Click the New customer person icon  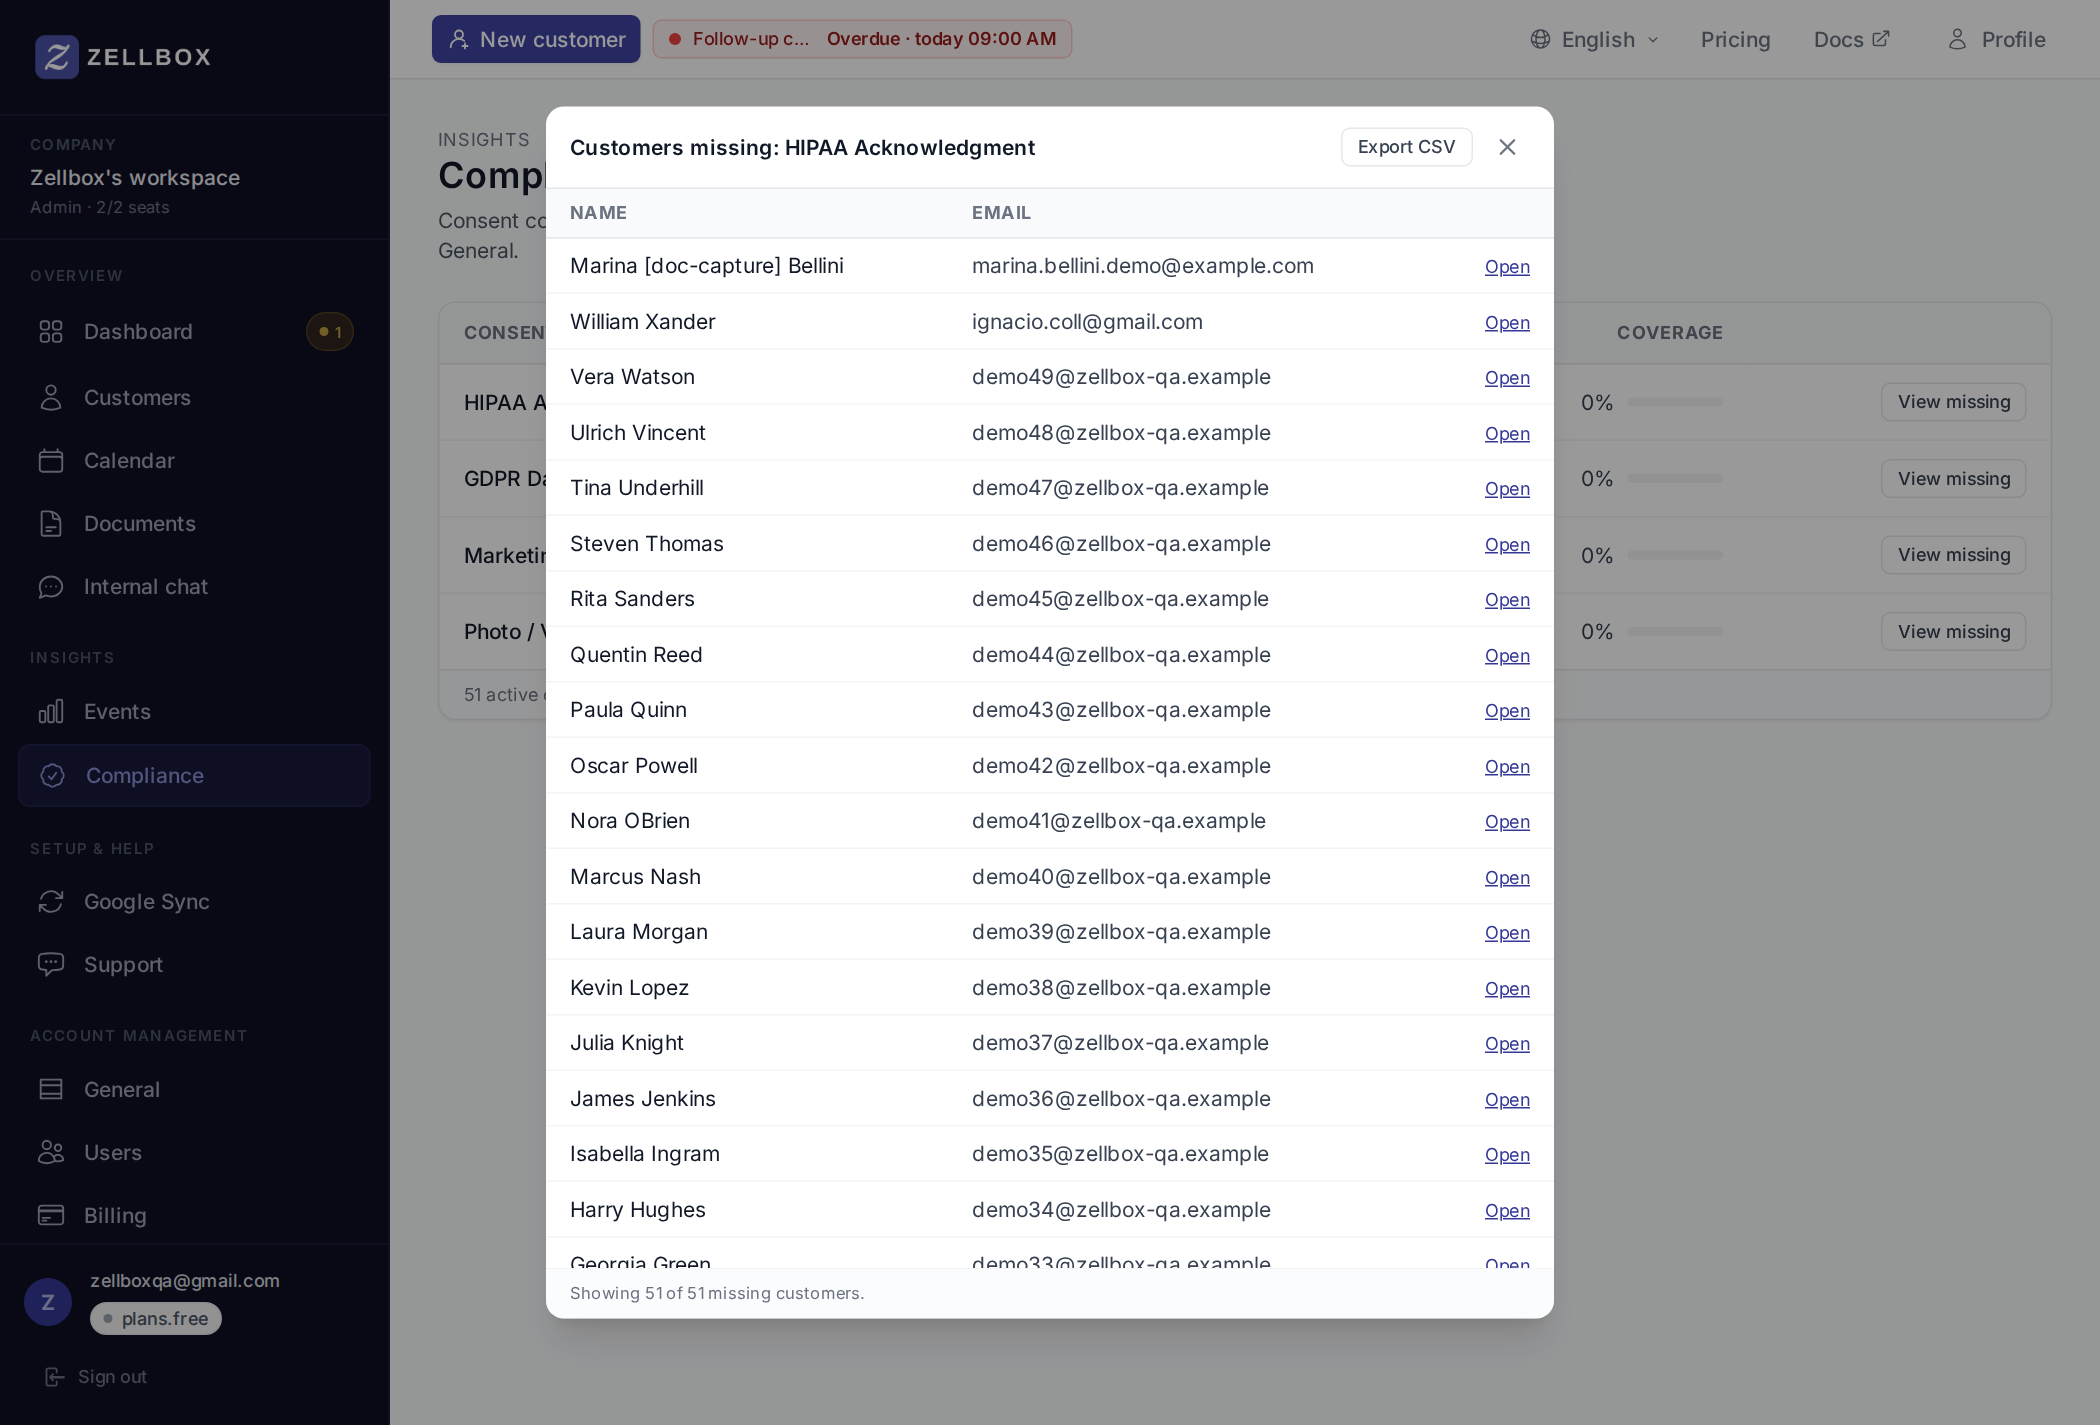[459, 39]
